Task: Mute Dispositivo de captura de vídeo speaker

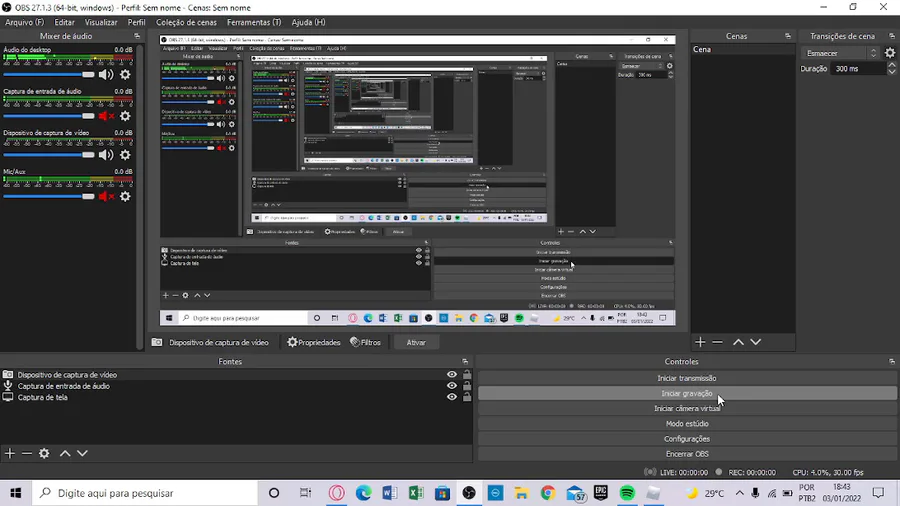Action: click(106, 155)
